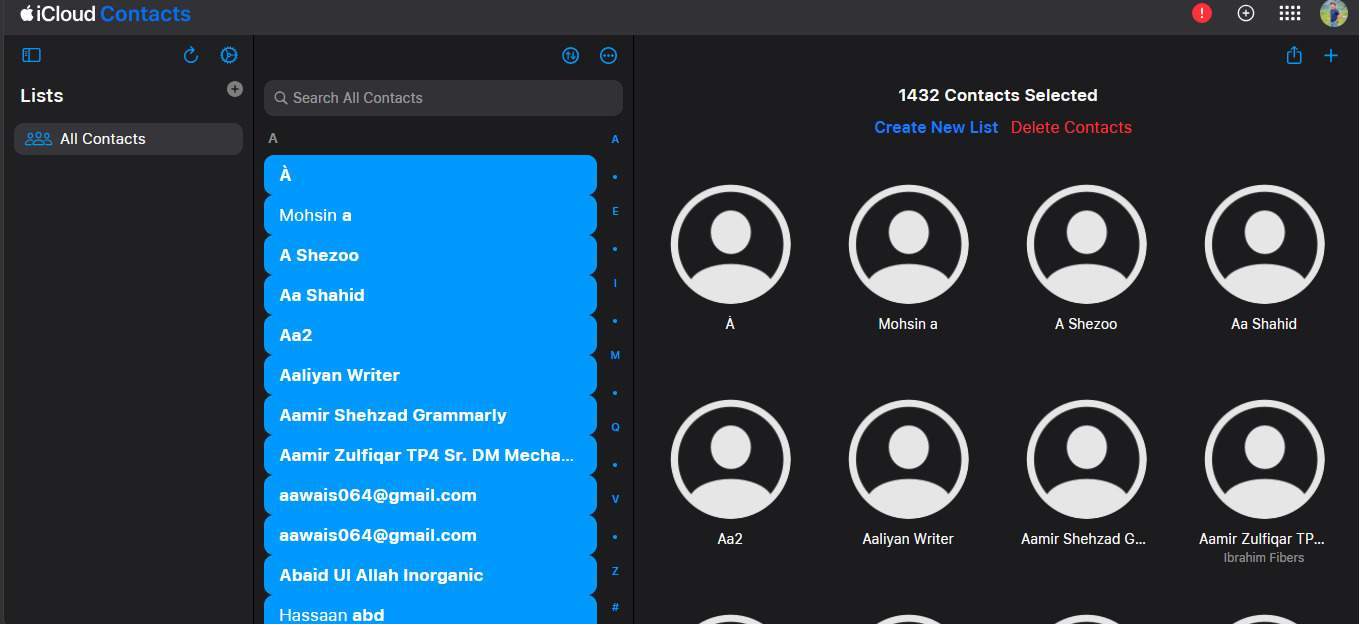Click Create New List
Viewport: 1359px width, 624px height.
pos(936,127)
